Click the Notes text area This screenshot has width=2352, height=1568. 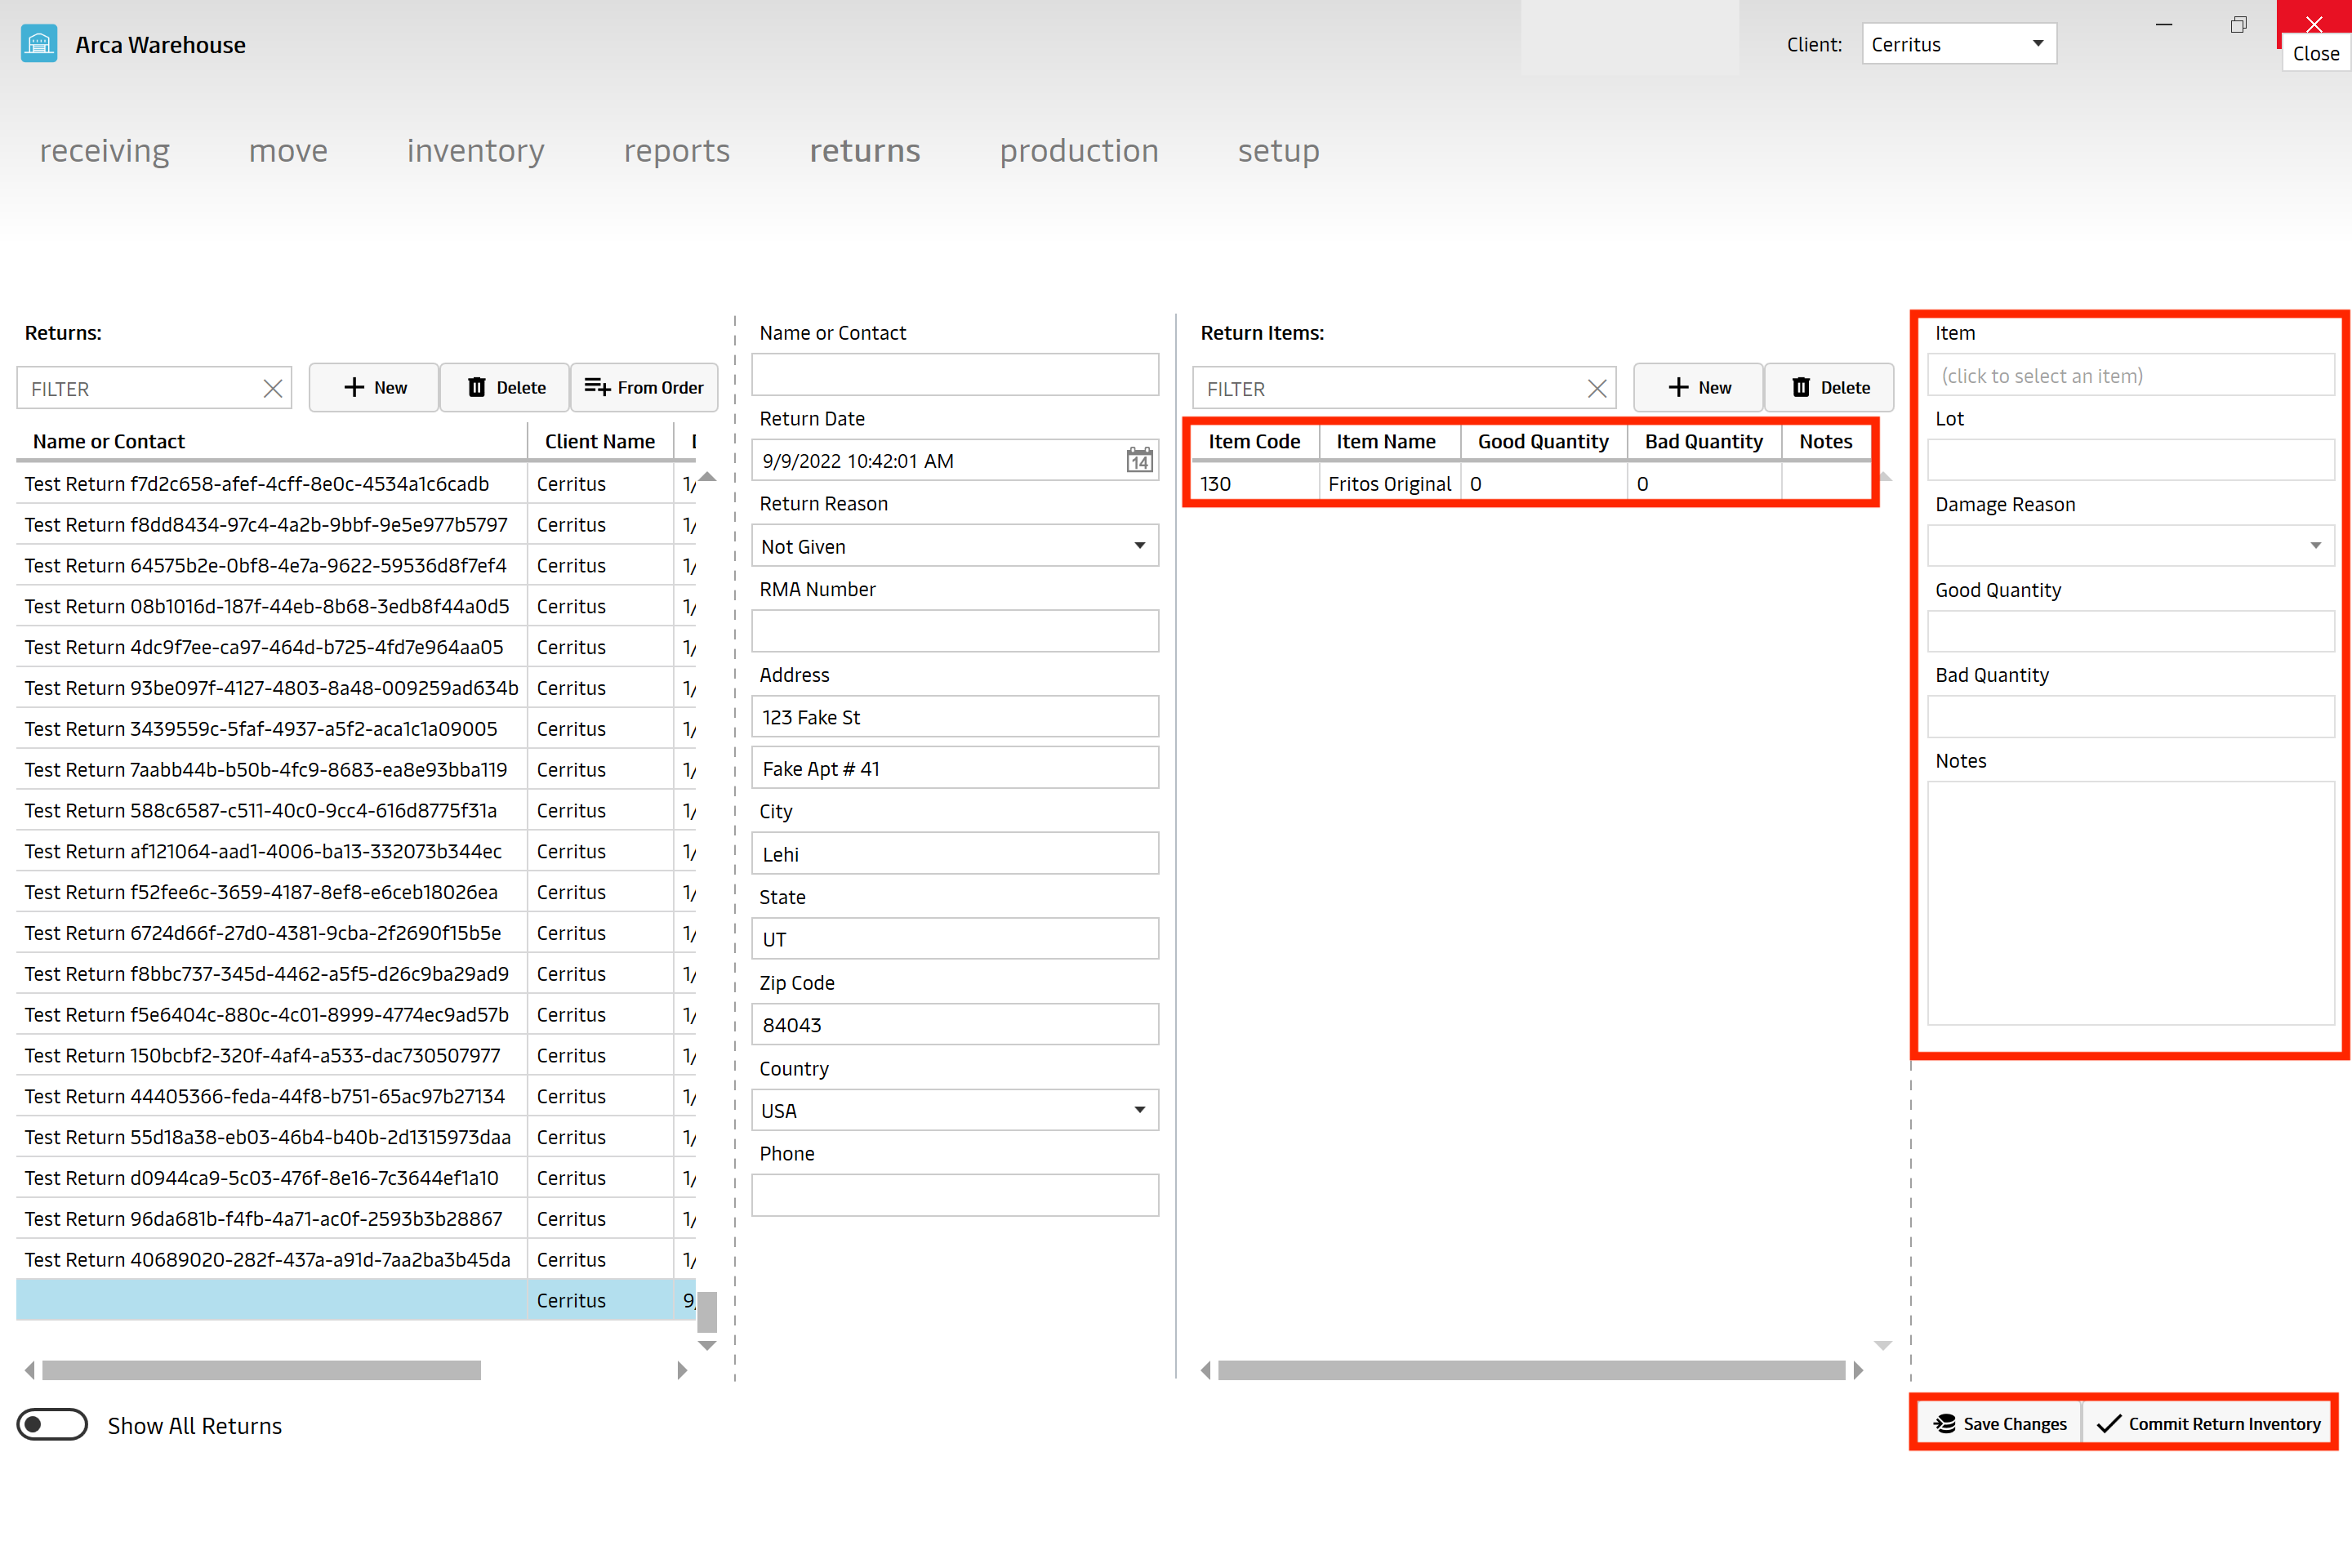coord(2130,903)
